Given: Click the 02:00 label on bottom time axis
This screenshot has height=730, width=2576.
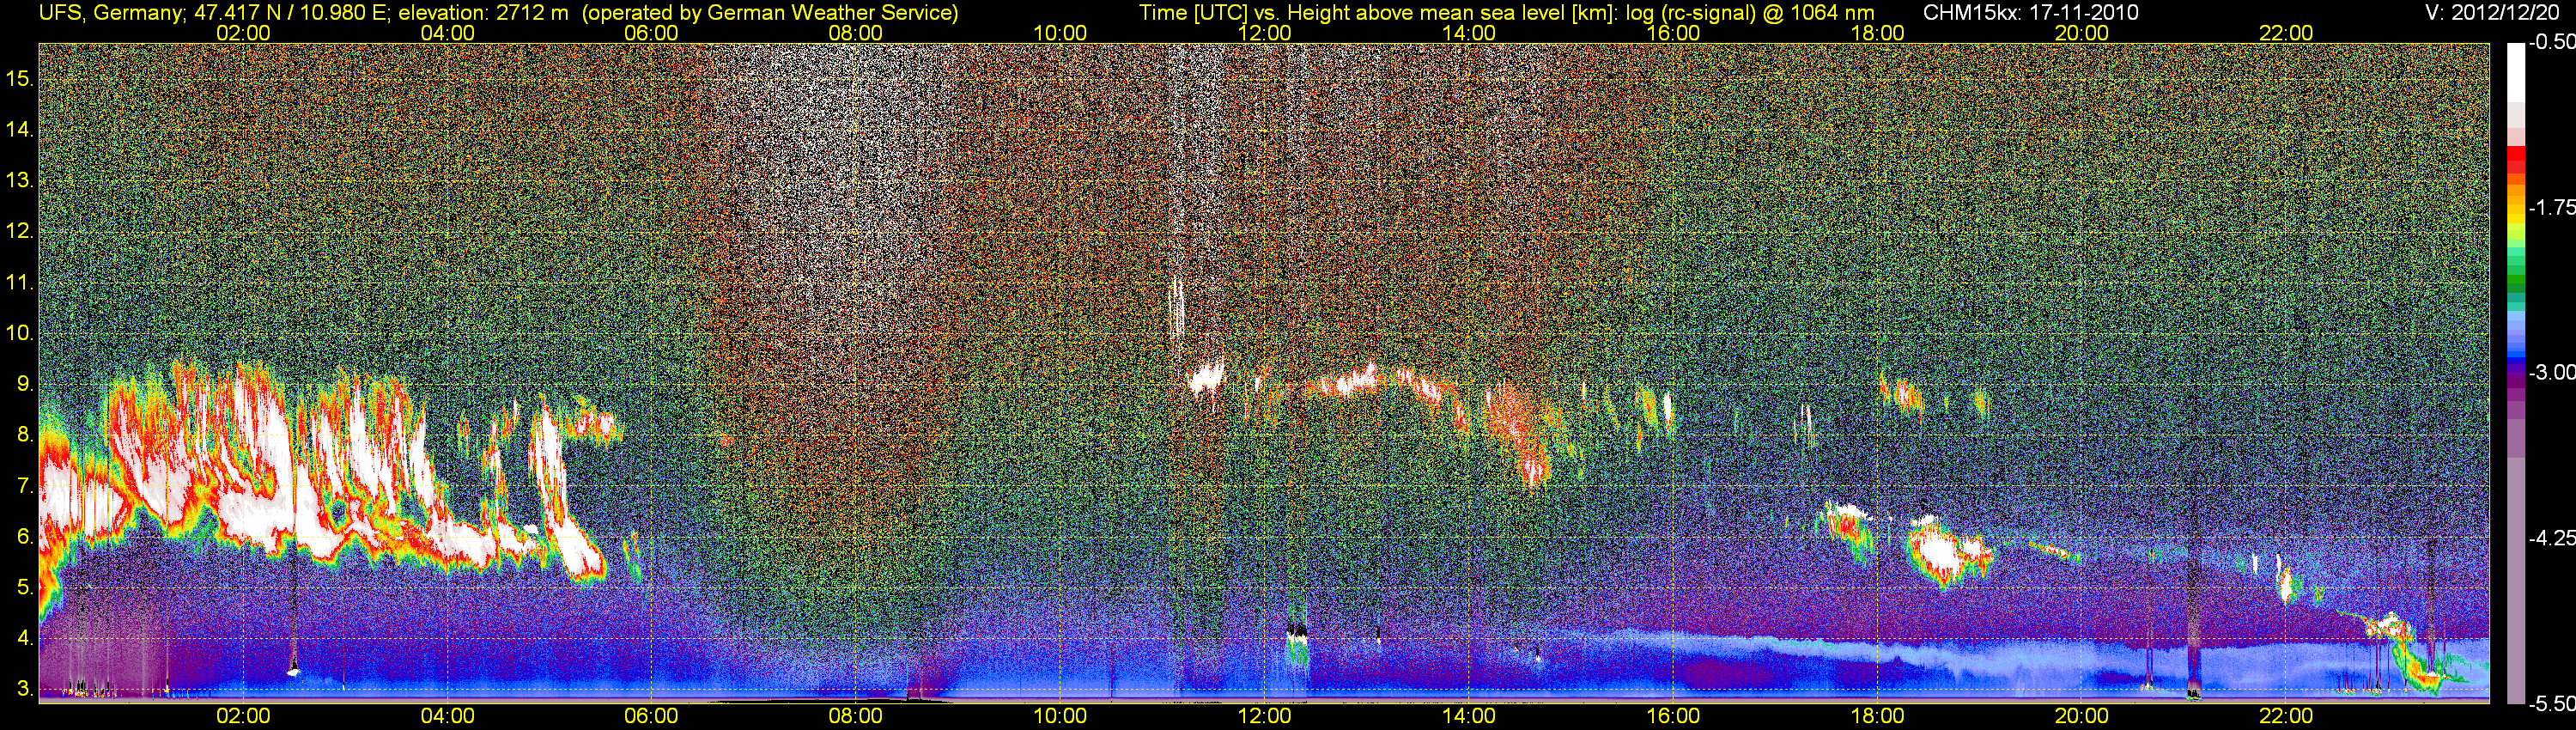Looking at the screenshot, I should click(x=243, y=716).
